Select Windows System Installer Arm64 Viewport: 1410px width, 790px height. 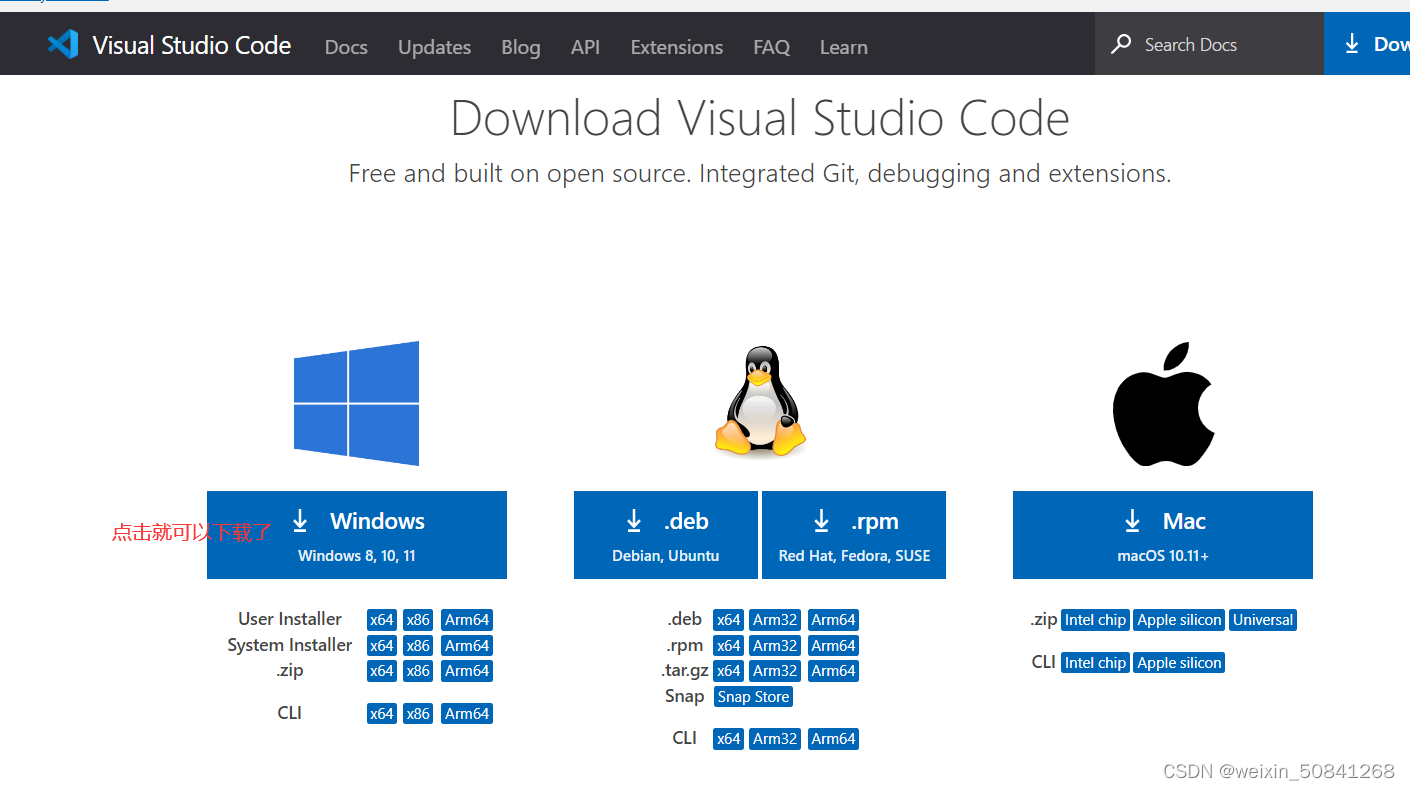coord(467,646)
